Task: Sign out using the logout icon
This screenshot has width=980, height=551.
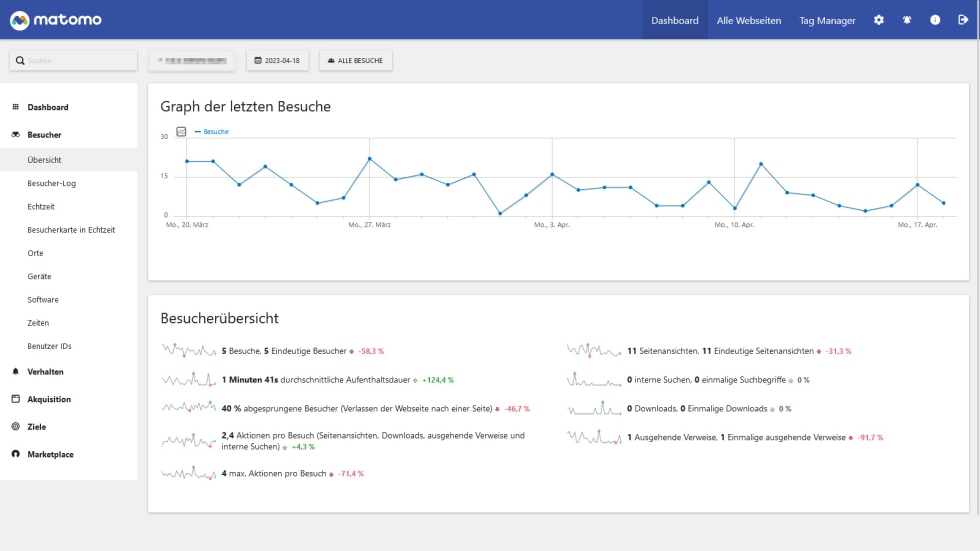Action: [x=963, y=20]
